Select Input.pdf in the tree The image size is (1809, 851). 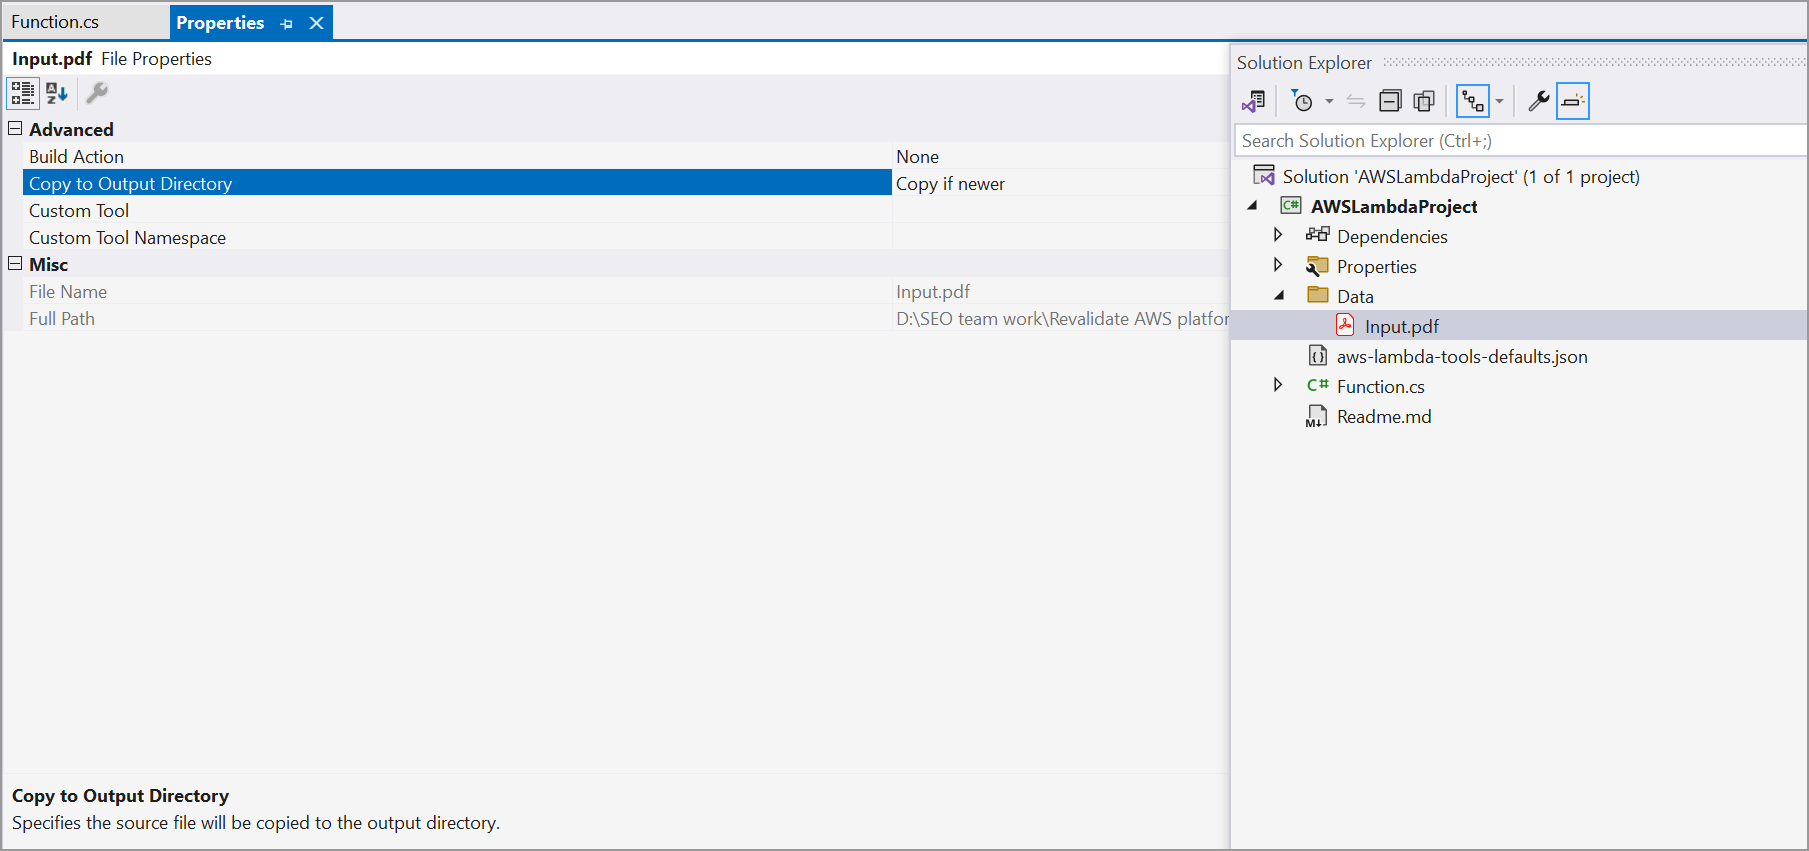(1402, 327)
